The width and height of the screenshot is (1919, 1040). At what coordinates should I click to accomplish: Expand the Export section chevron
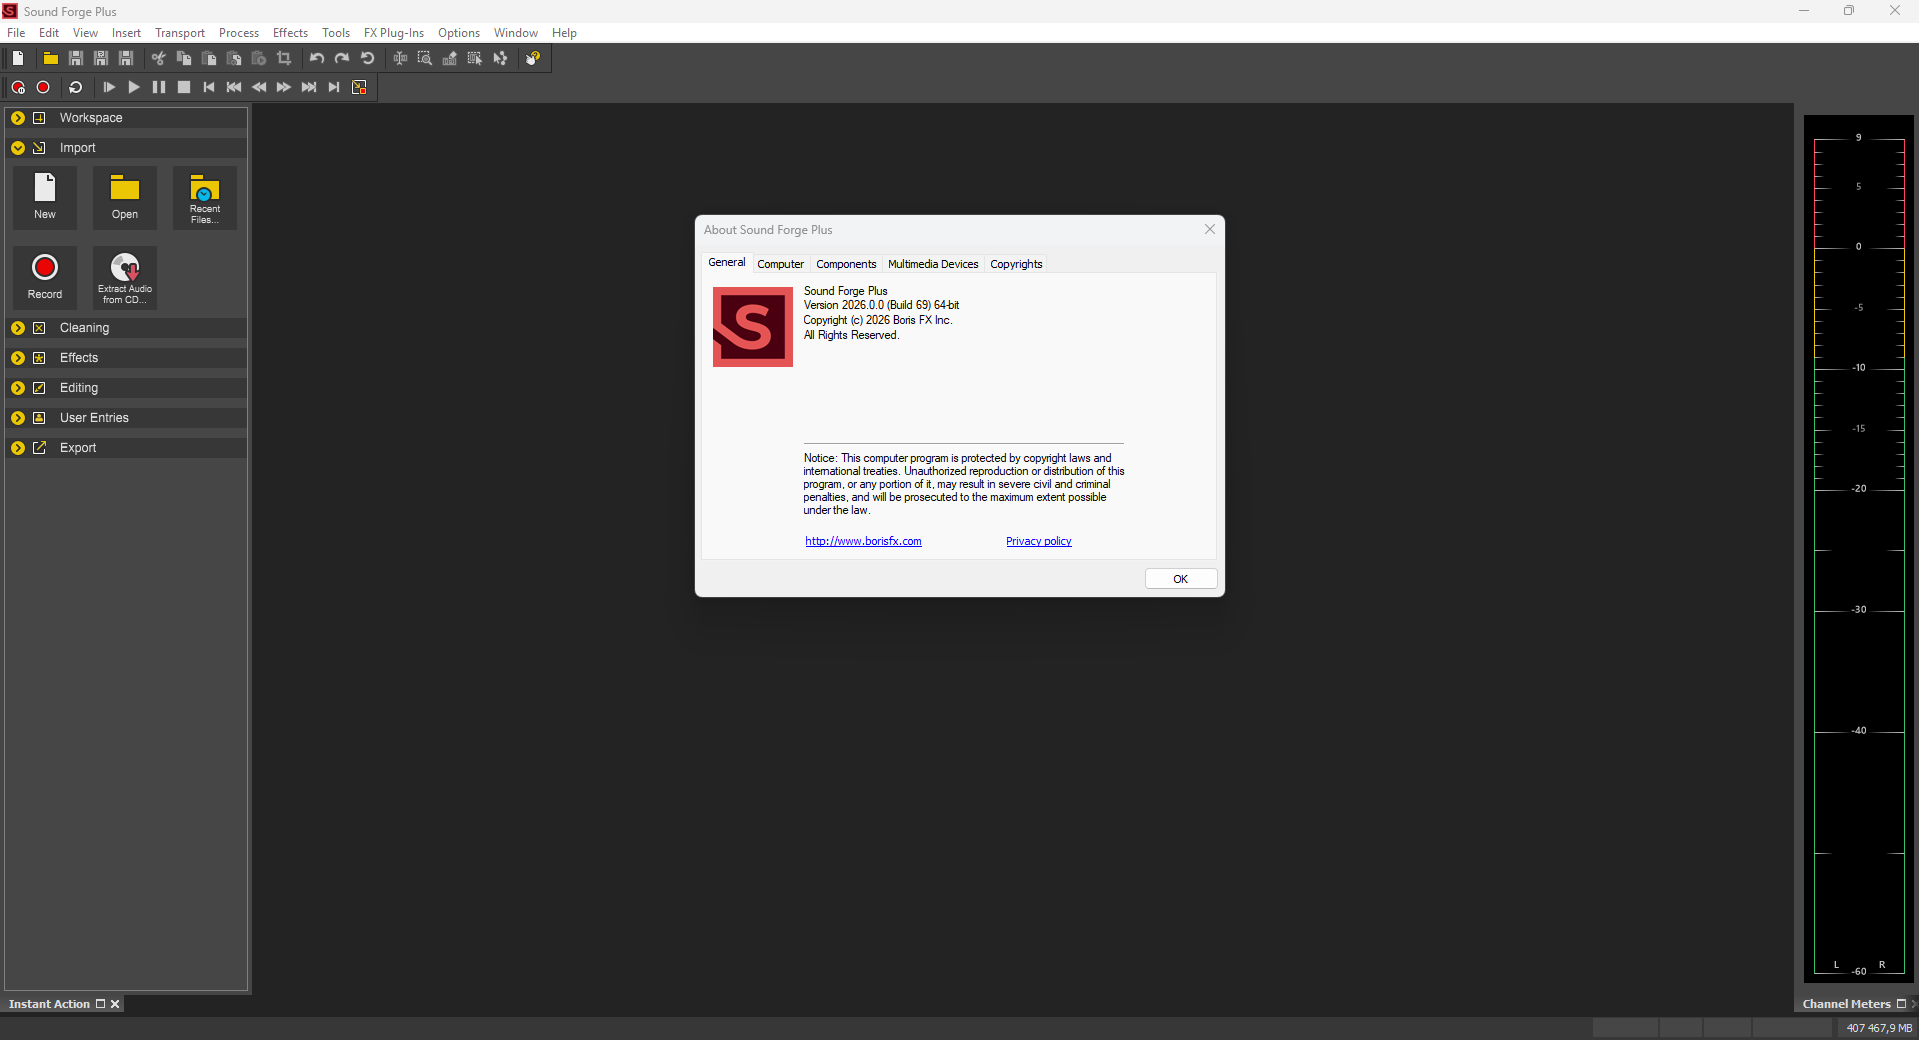coord(18,448)
